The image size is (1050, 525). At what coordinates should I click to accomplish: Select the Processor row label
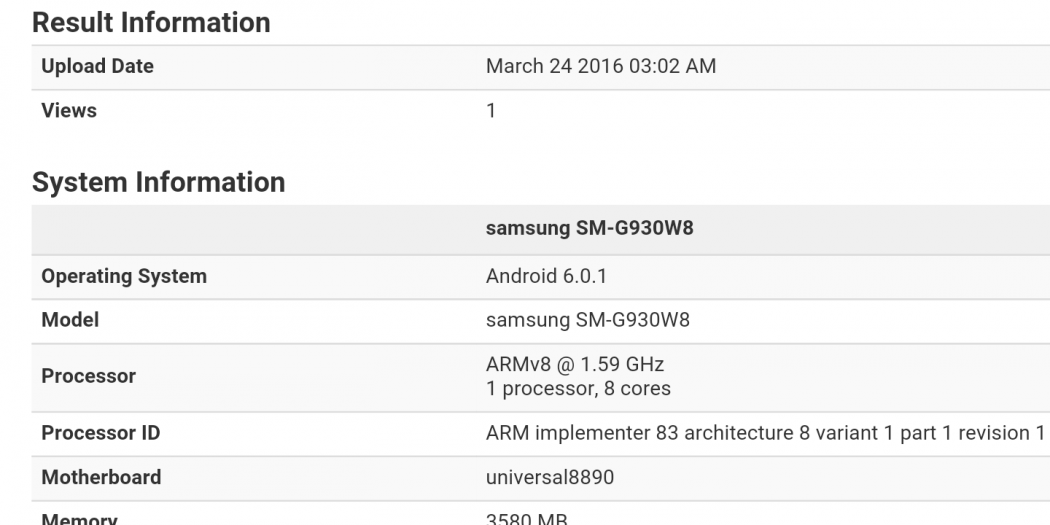coord(88,377)
